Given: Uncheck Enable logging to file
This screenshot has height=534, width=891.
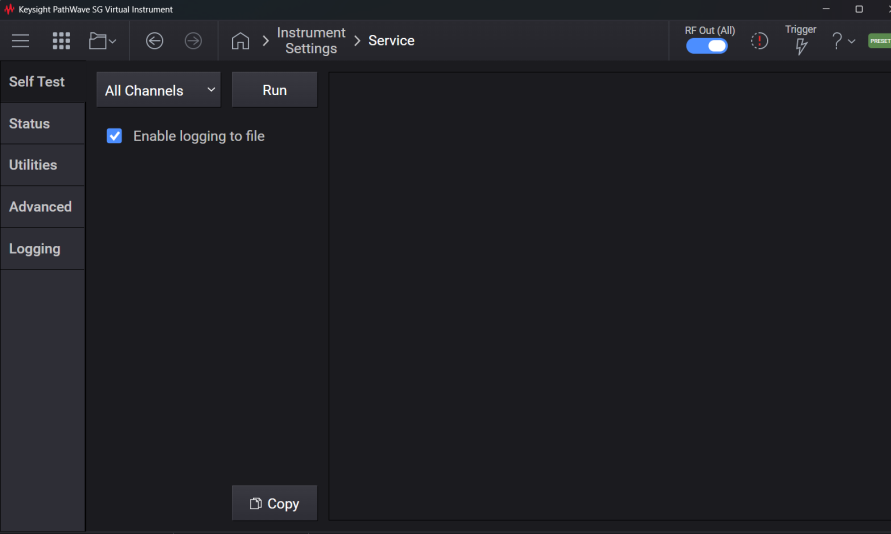Looking at the screenshot, I should (115, 136).
